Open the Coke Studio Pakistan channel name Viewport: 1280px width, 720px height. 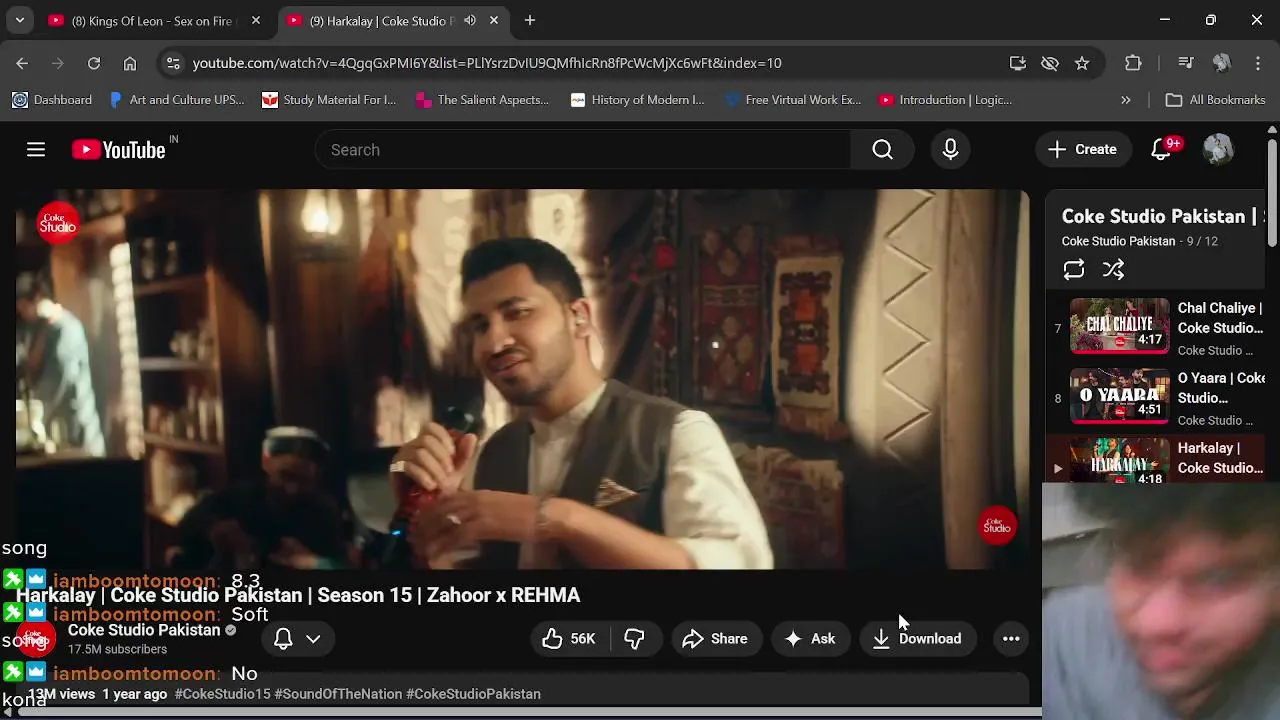pyautogui.click(x=144, y=630)
